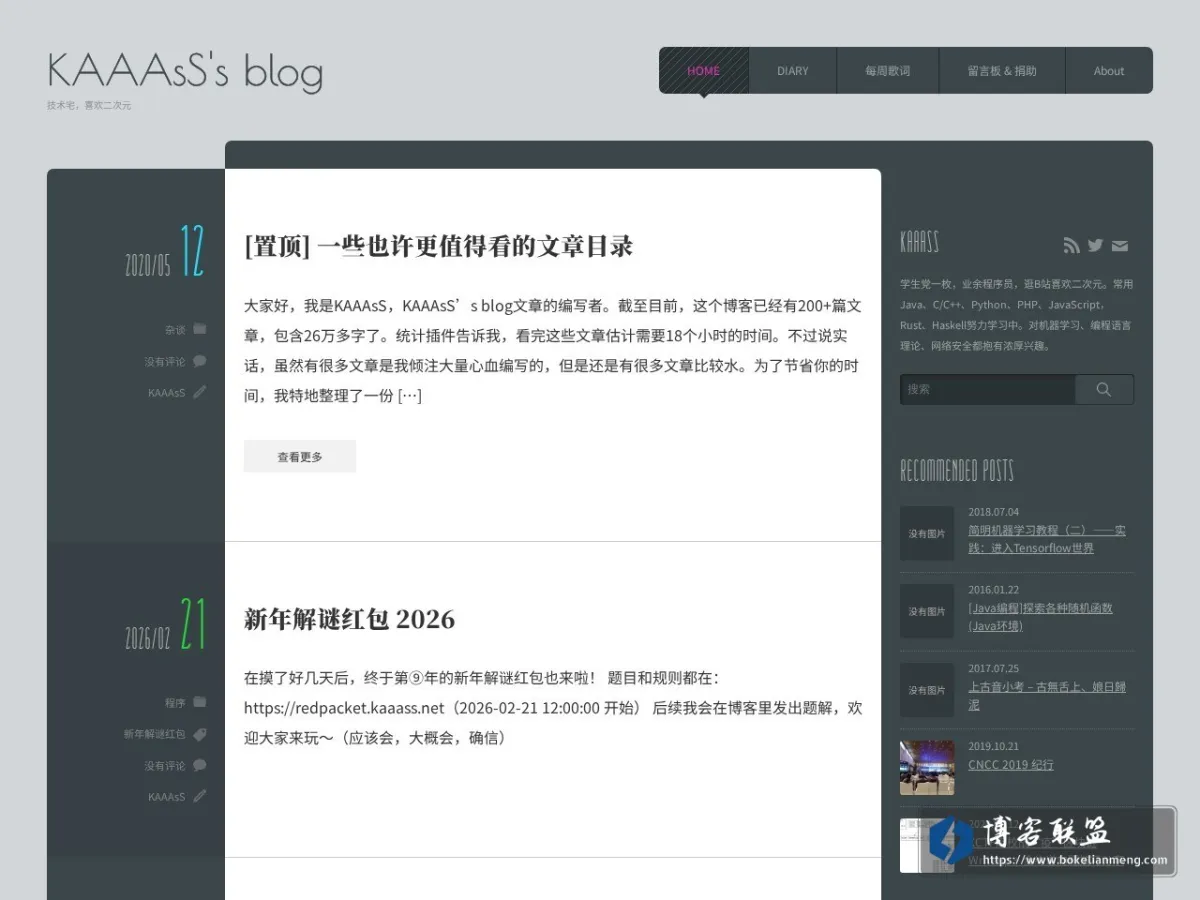Click the KAAAsS's blog site title
The height and width of the screenshot is (900, 1200).
click(x=185, y=71)
